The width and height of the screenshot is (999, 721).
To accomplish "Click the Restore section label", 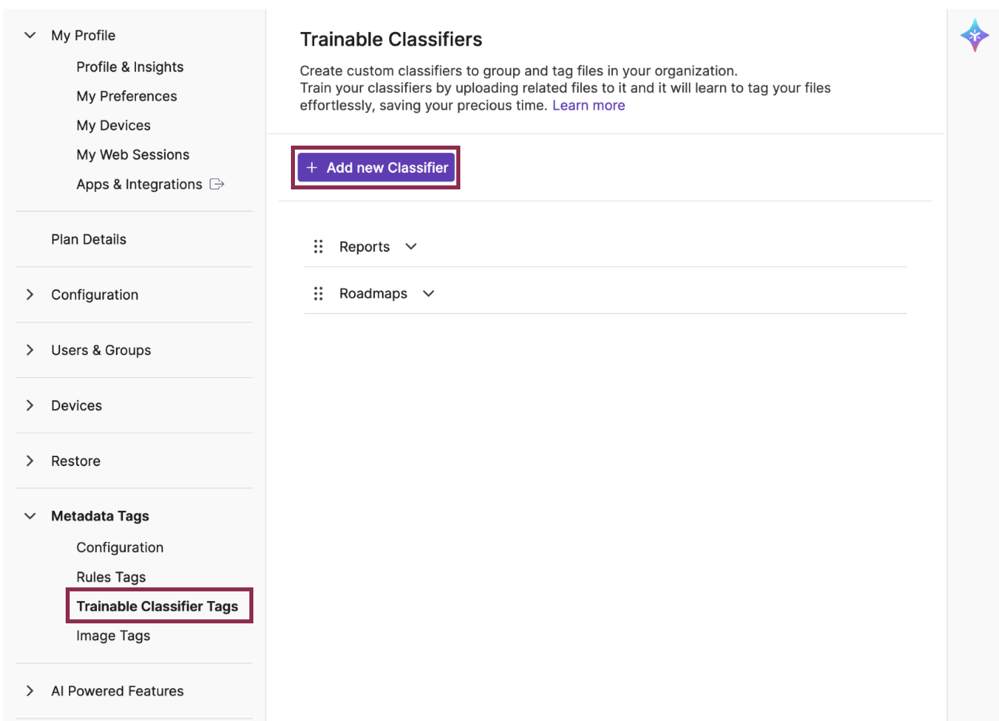I will tap(76, 460).
